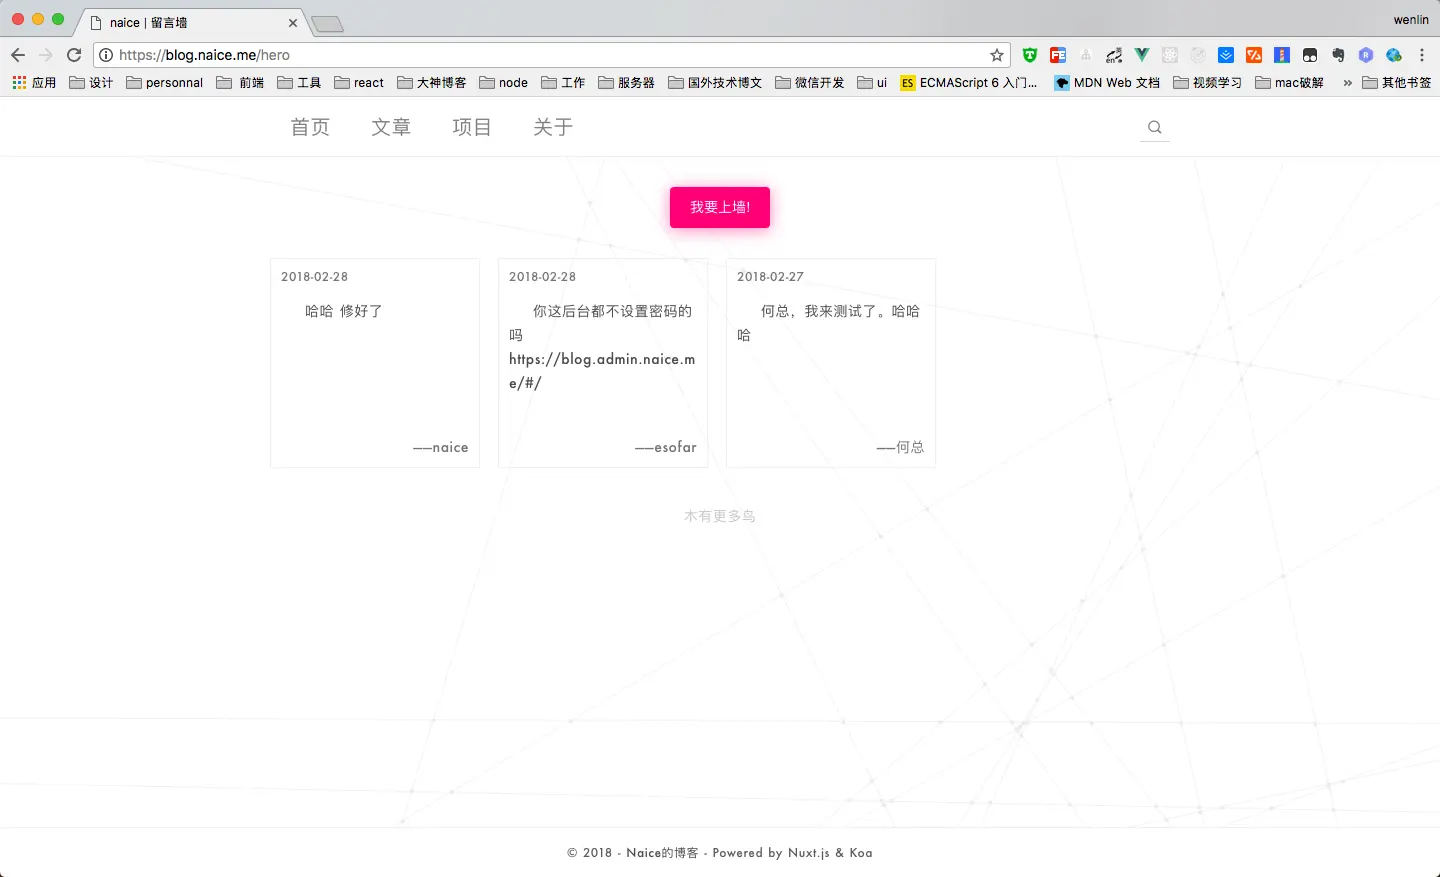1440x877 pixels.
Task: Open the ui bookmark folder
Action: [x=872, y=83]
